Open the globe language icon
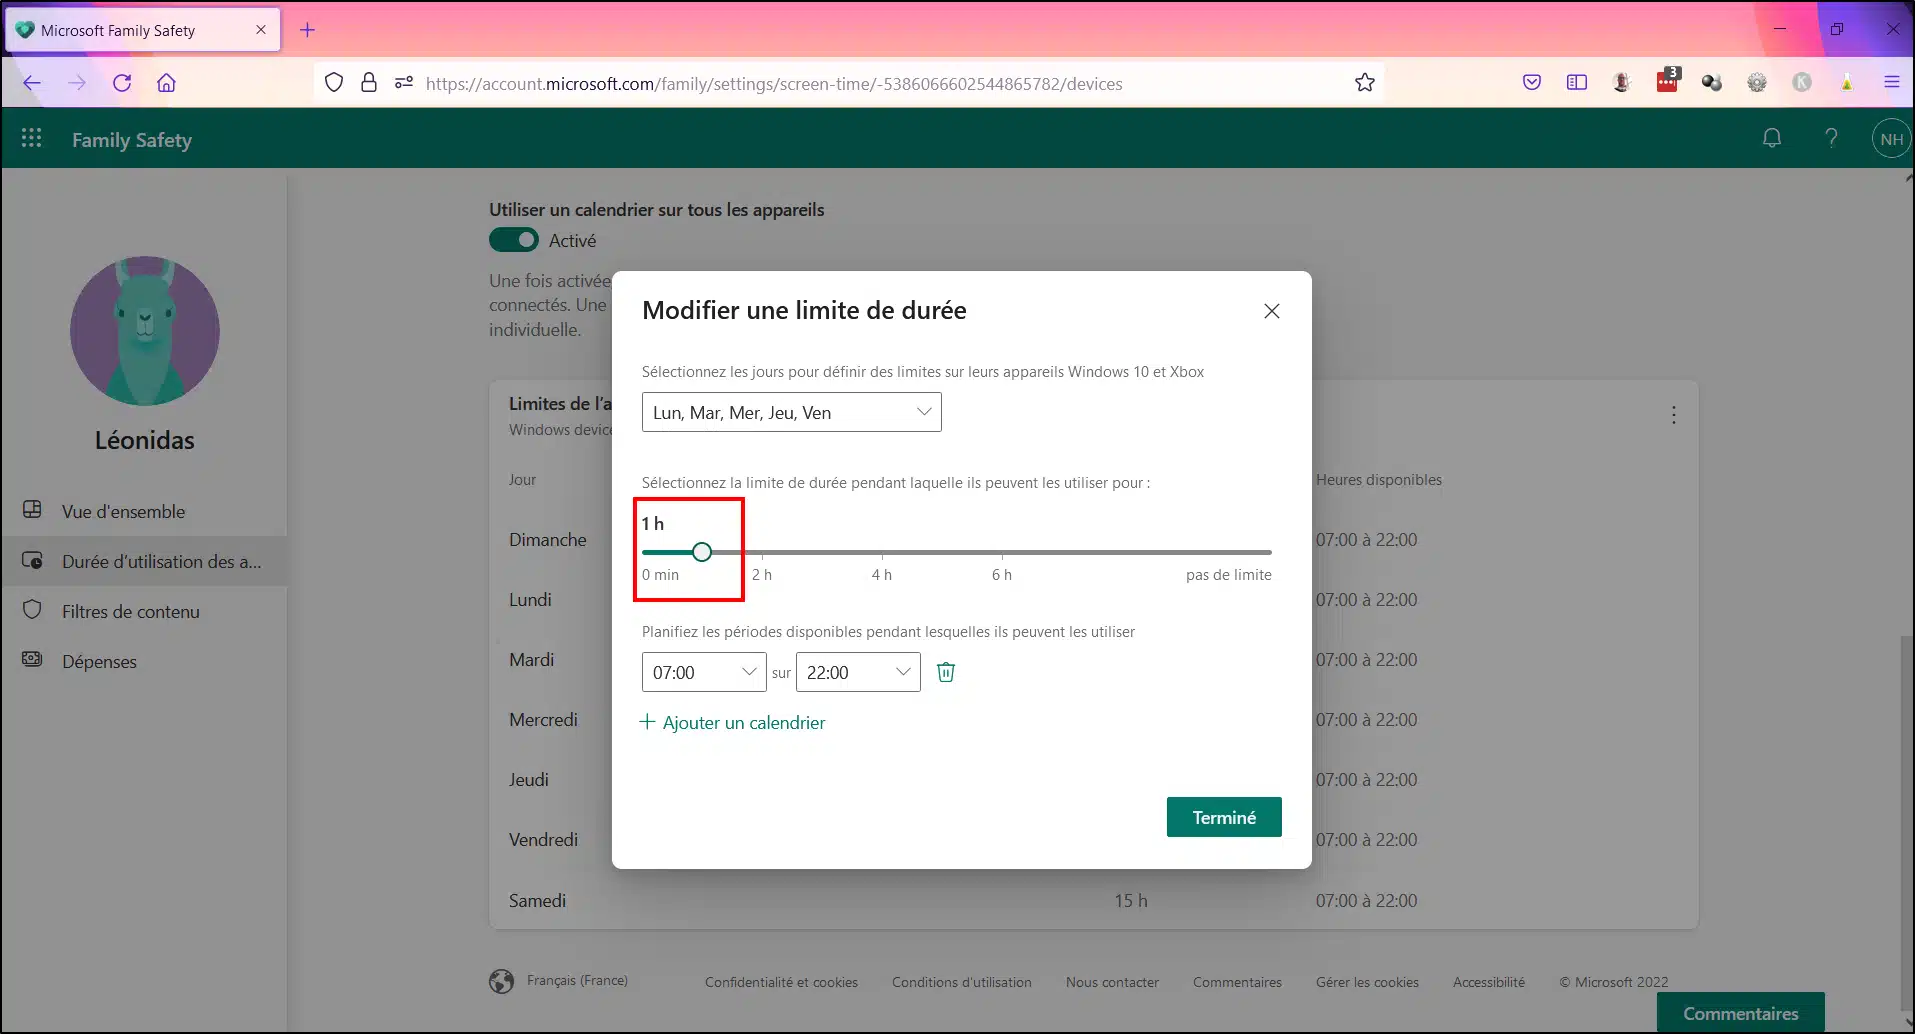Image resolution: width=1915 pixels, height=1034 pixels. (x=502, y=981)
